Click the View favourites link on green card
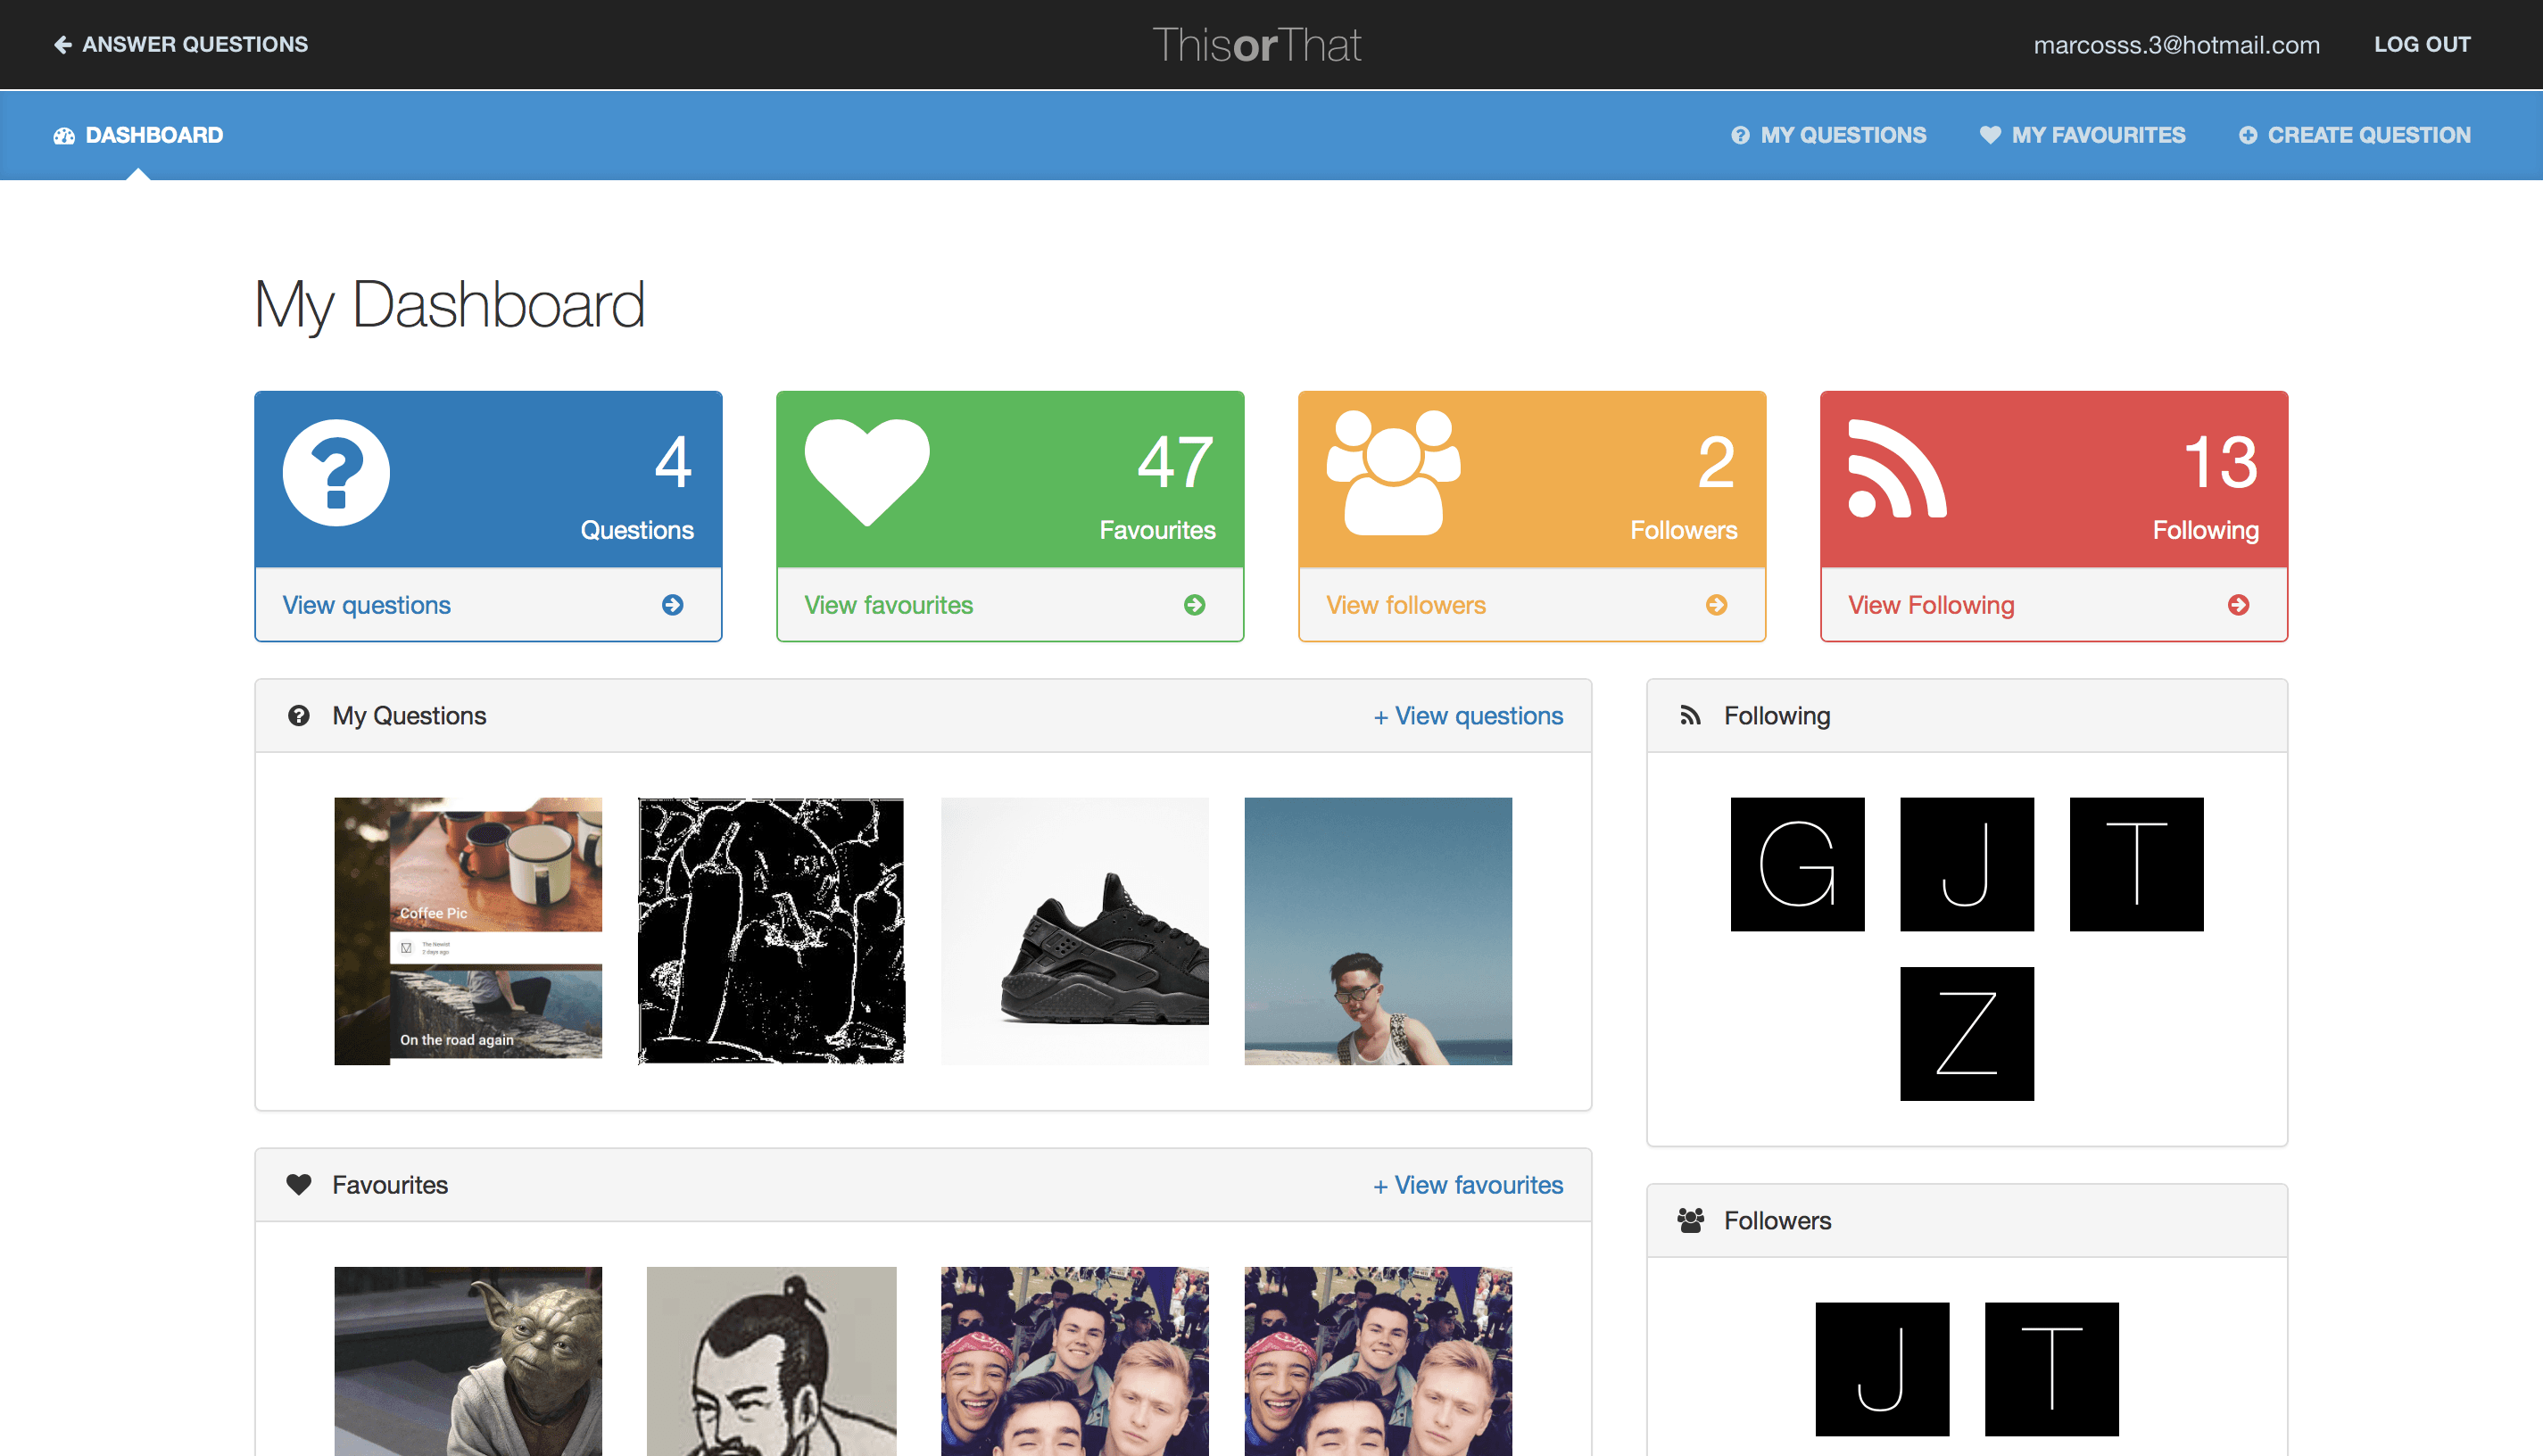 click(x=889, y=605)
